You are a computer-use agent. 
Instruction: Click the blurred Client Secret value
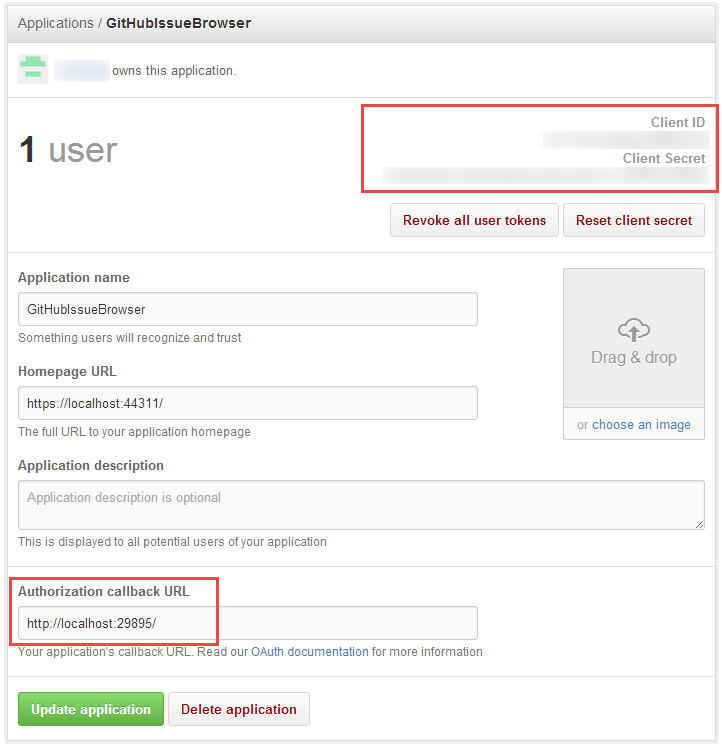click(545, 175)
